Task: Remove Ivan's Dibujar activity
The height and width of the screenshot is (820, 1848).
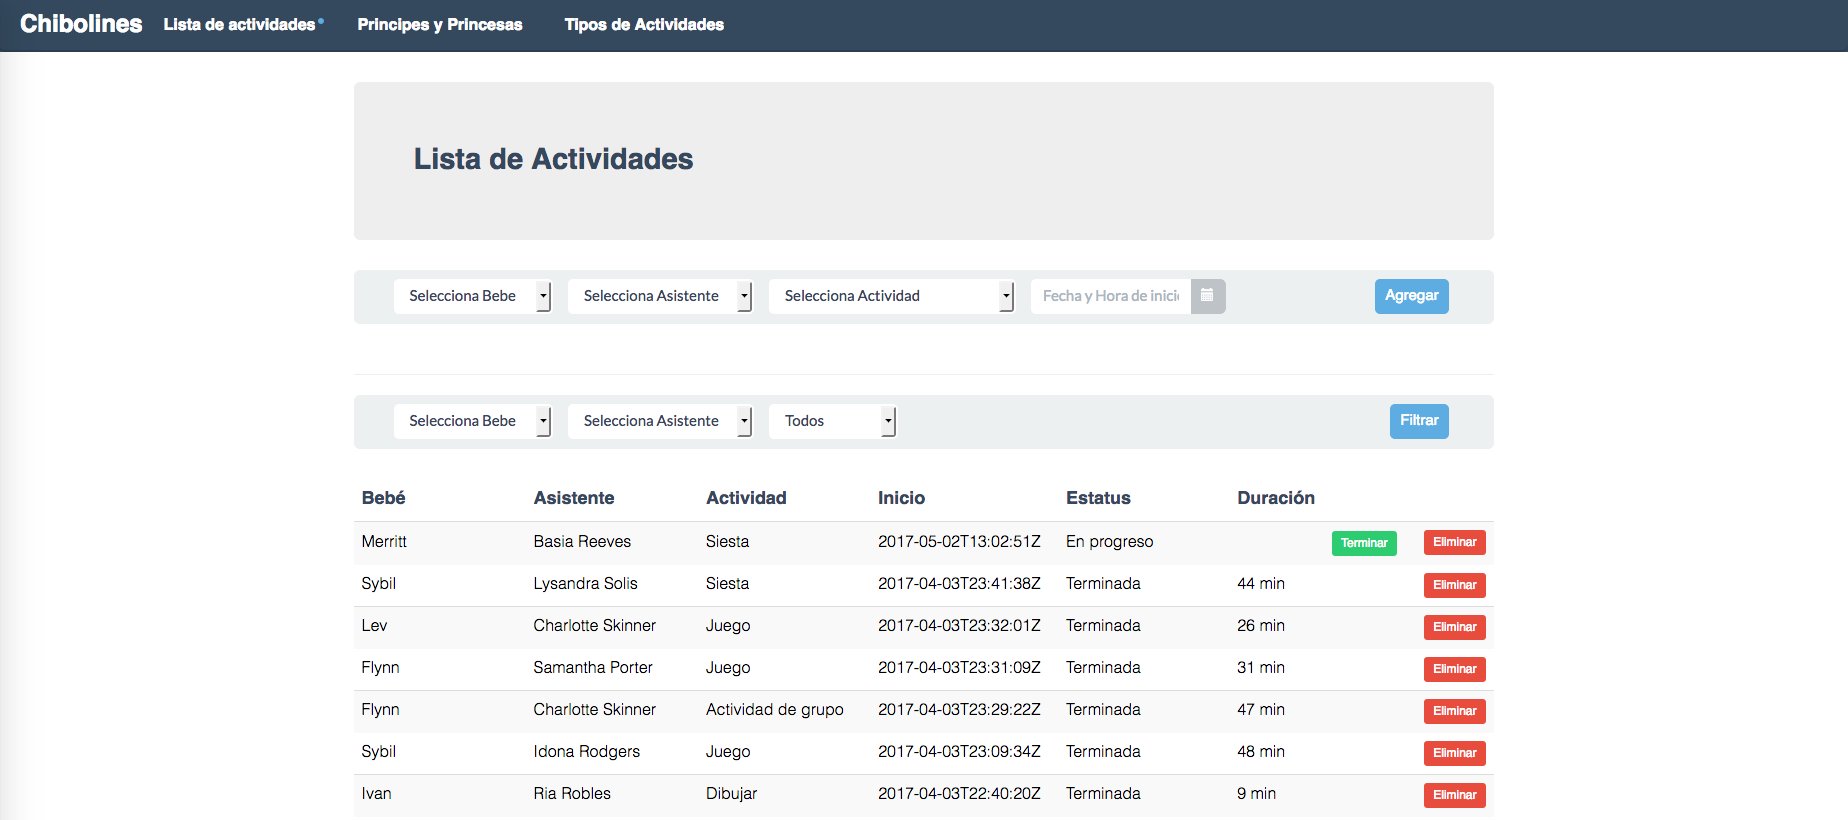Action: pyautogui.click(x=1455, y=795)
